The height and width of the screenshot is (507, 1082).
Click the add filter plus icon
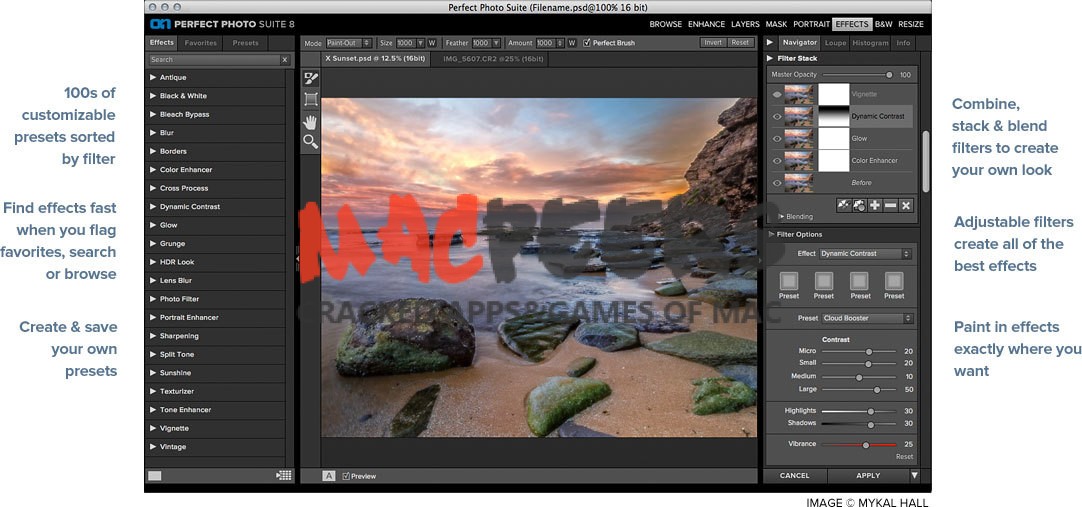(x=875, y=205)
